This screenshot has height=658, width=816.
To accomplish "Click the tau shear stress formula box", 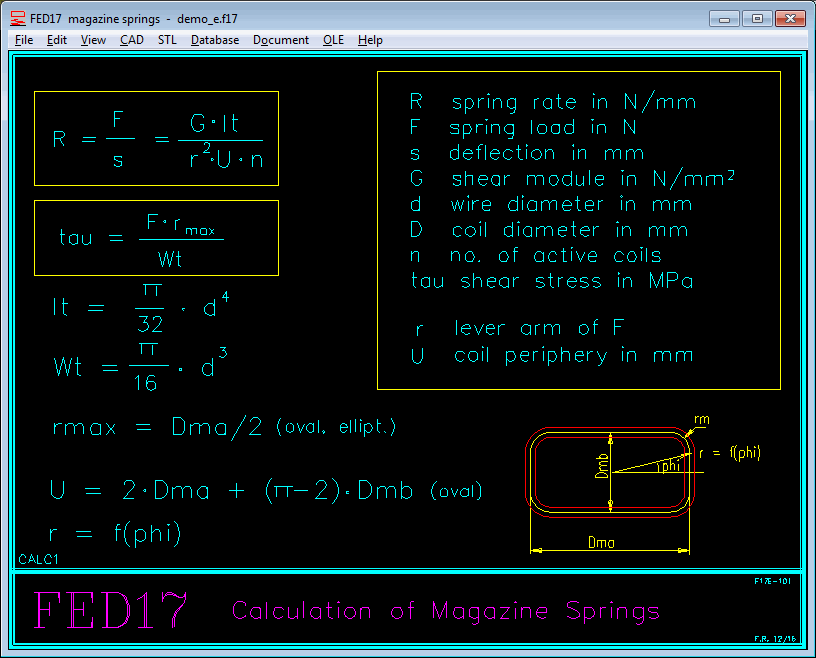I will tap(157, 238).
